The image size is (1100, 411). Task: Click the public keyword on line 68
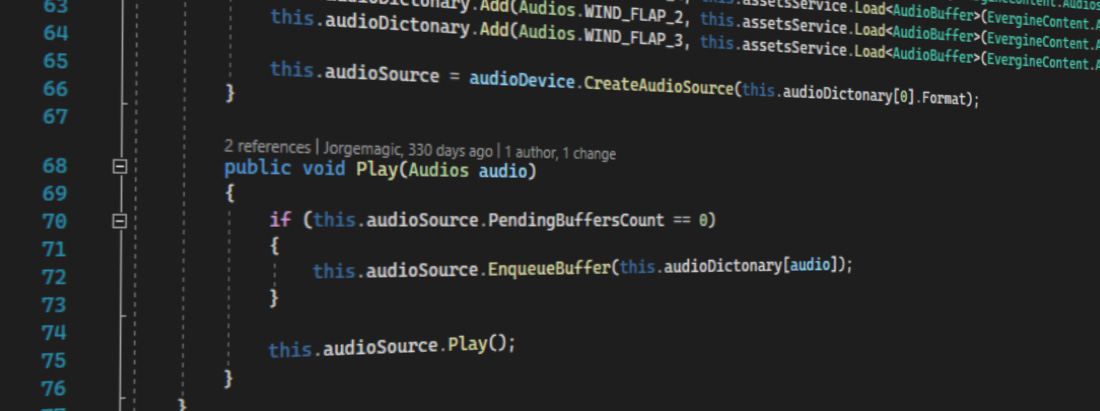pyautogui.click(x=258, y=170)
